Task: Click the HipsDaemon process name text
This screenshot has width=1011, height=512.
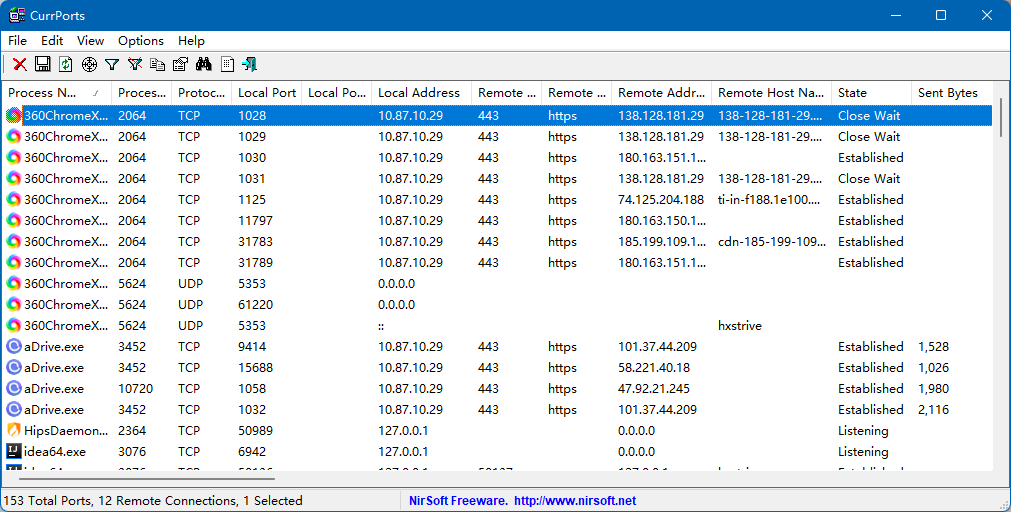Action: [x=66, y=430]
